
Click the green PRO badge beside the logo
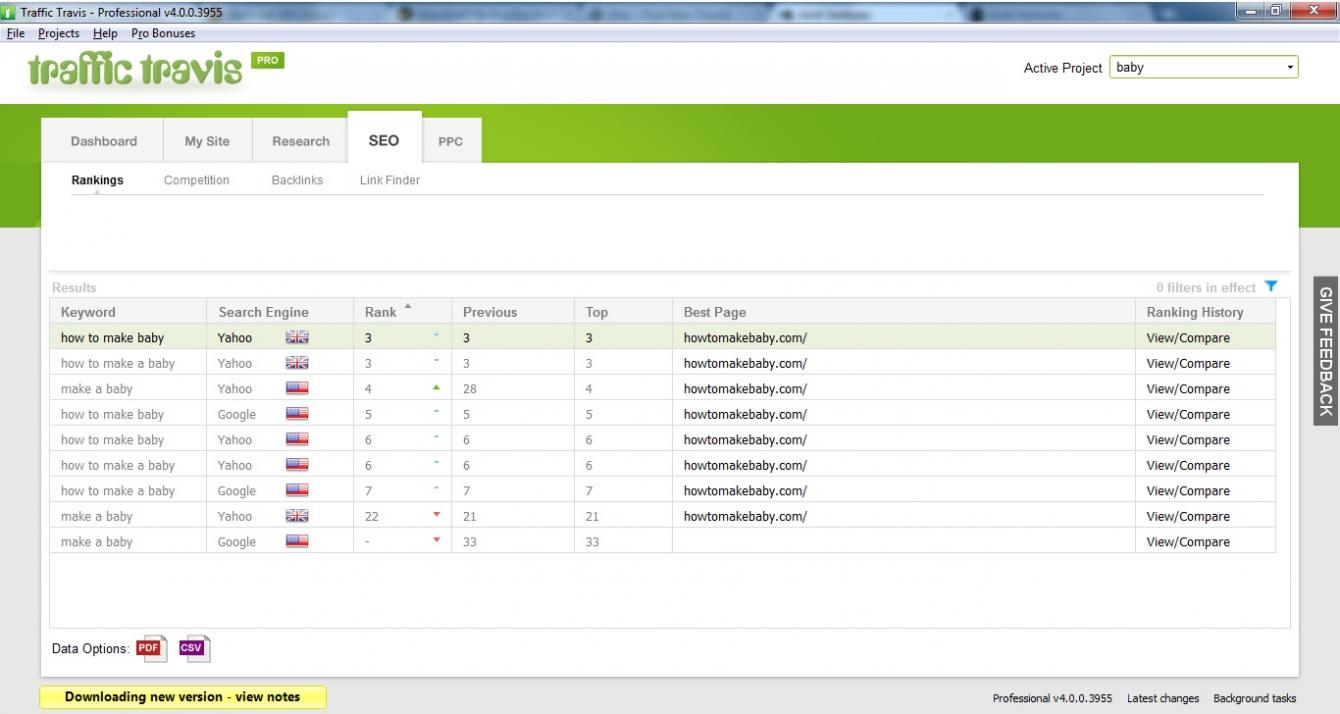(x=268, y=60)
